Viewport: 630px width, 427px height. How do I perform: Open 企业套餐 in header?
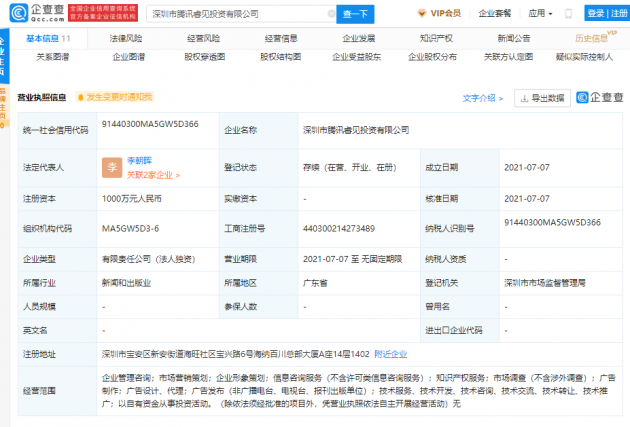(495, 14)
